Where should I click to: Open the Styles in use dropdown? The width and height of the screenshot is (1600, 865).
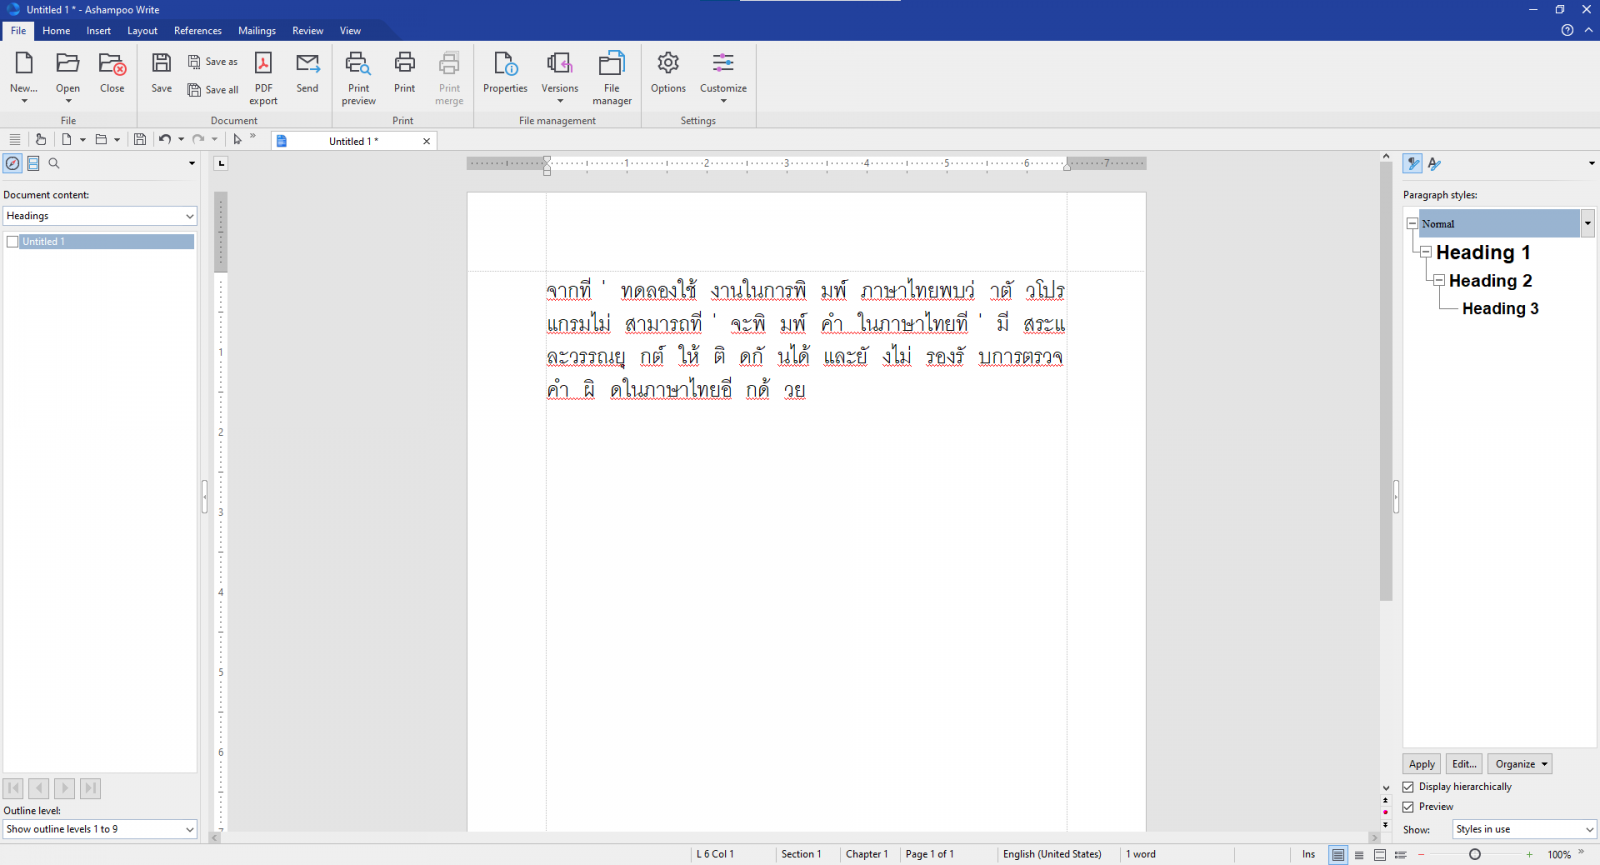1589,830
